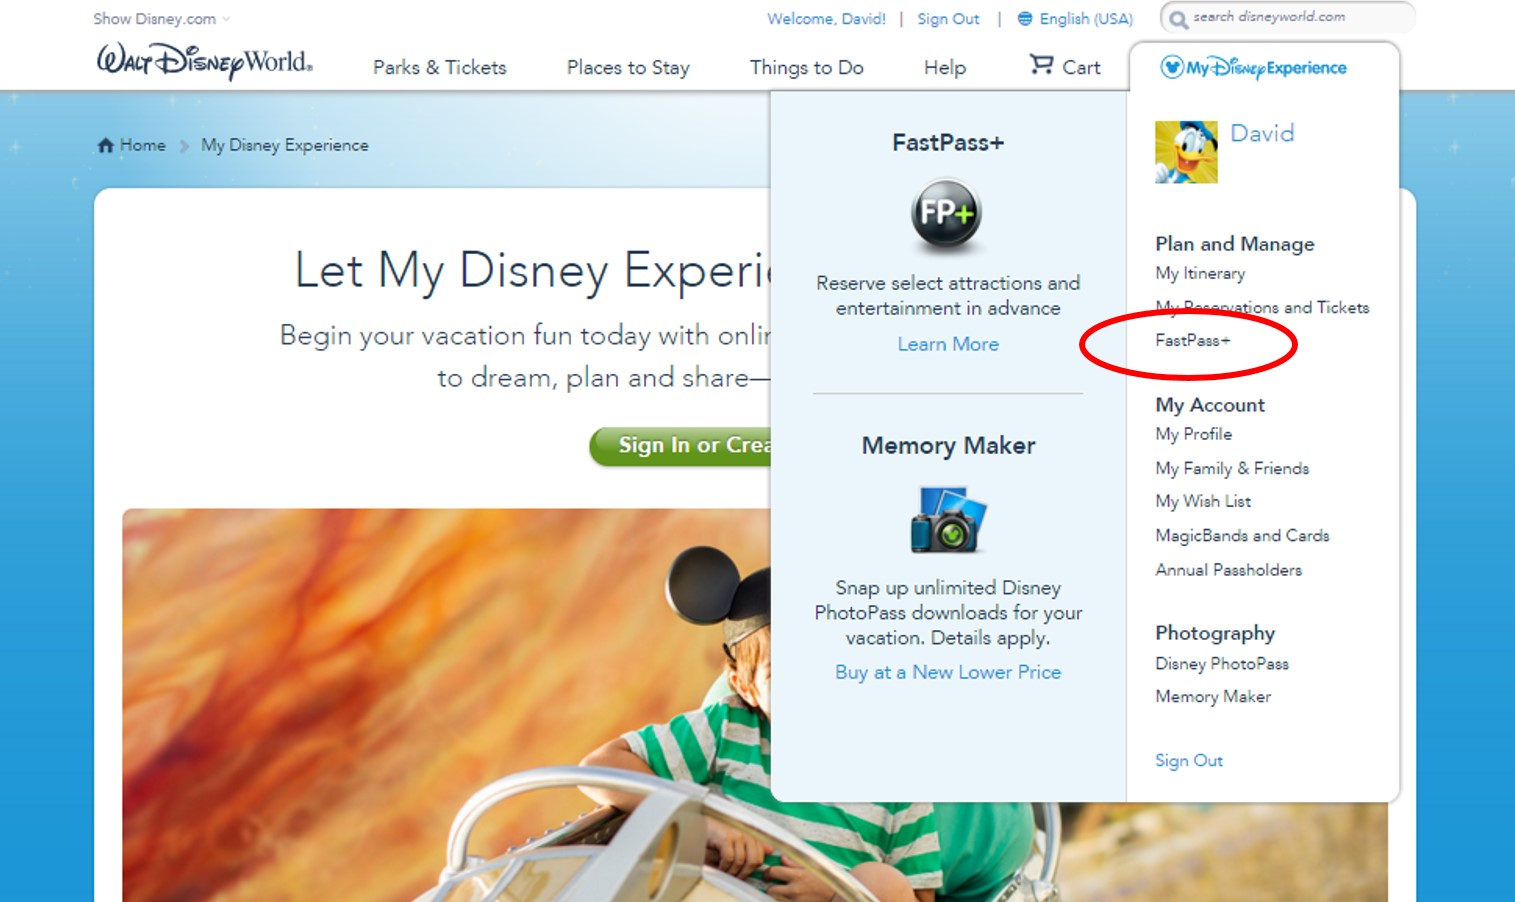
Task: Click the Walt Disney World logo
Action: pos(204,61)
